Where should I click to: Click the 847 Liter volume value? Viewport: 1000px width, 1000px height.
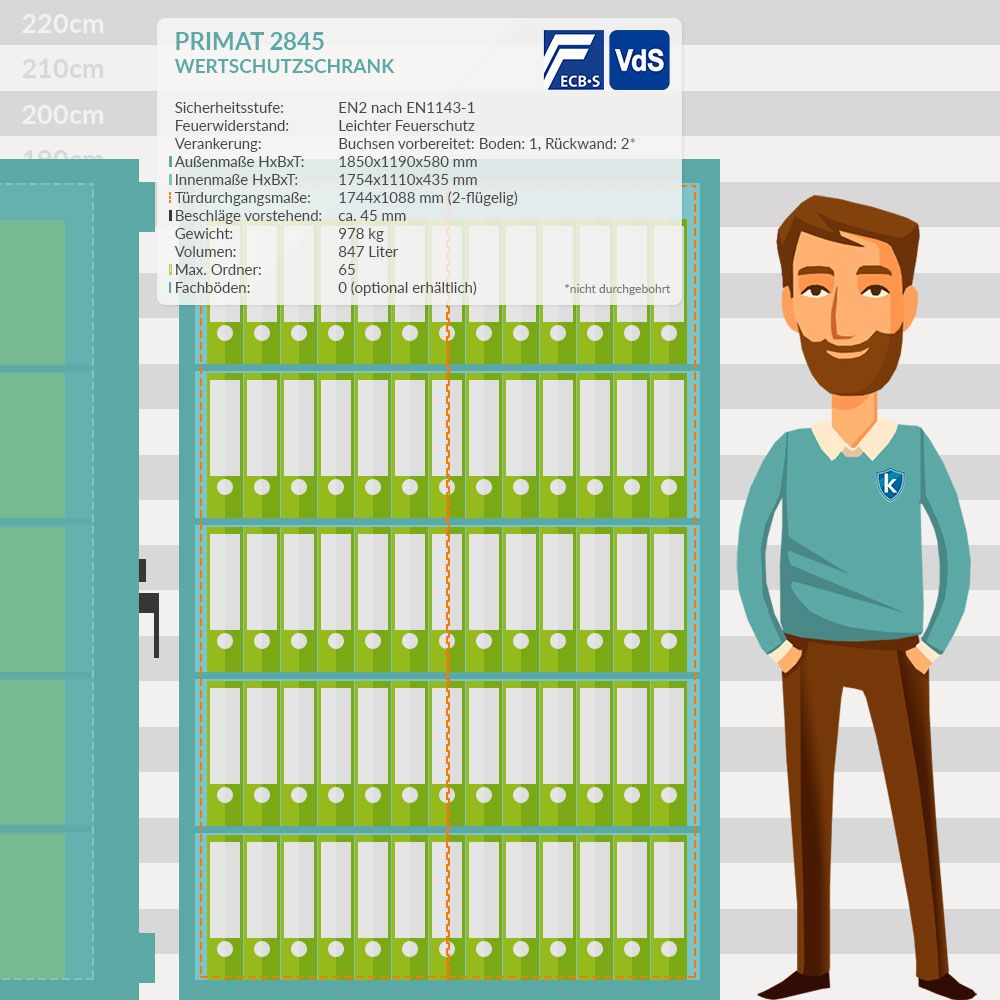[x=368, y=252]
